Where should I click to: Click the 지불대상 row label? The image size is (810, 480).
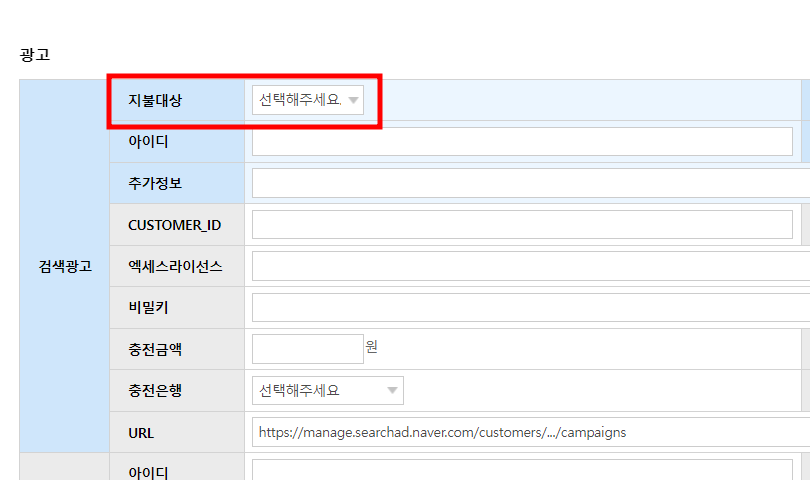click(x=155, y=100)
